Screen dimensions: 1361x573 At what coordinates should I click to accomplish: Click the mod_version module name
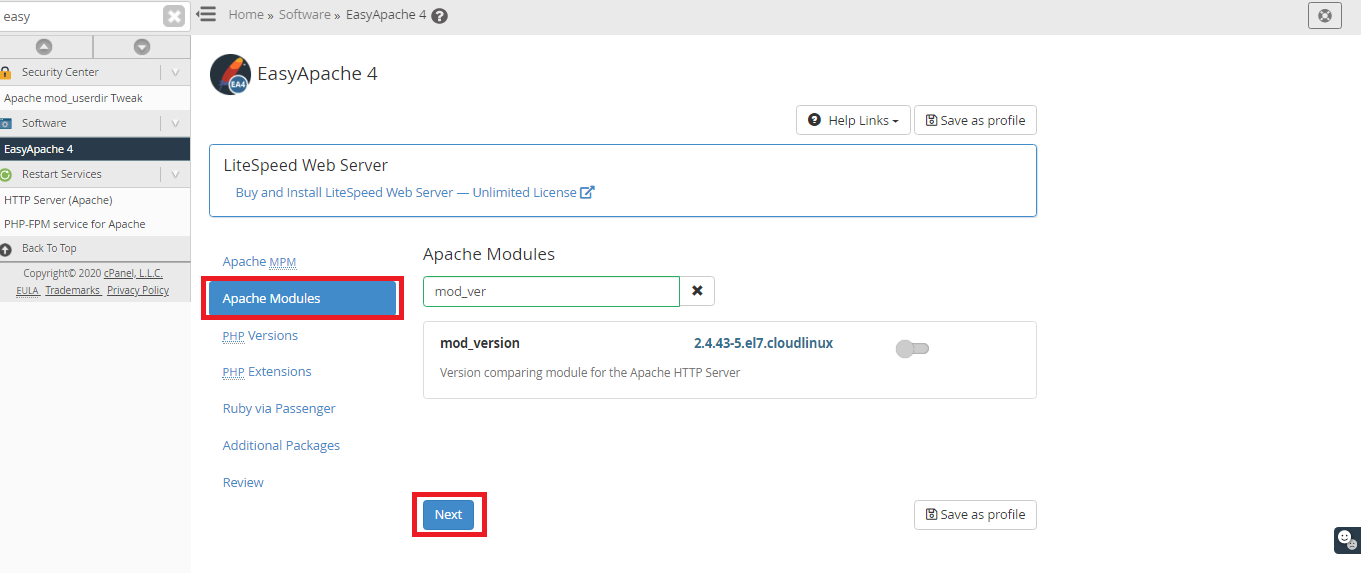[x=480, y=343]
